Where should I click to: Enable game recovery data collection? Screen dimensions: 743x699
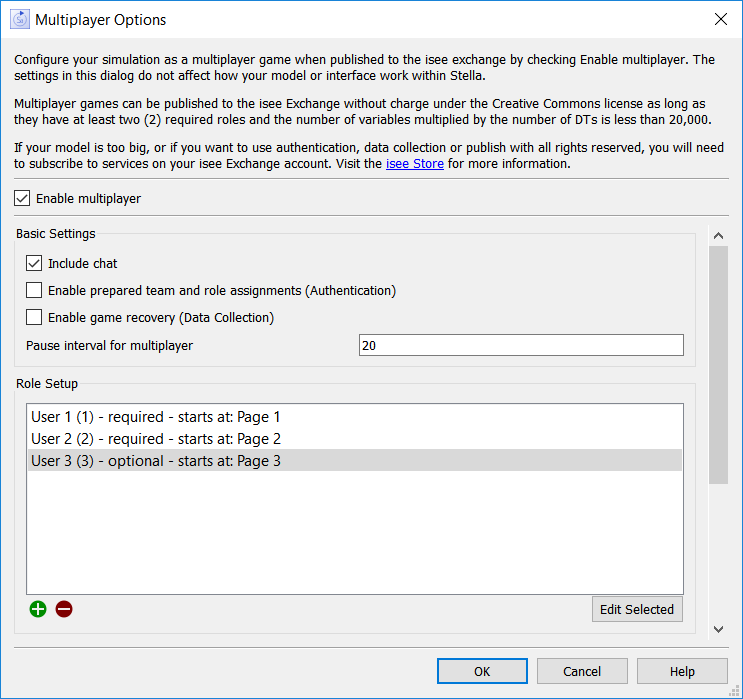35,317
